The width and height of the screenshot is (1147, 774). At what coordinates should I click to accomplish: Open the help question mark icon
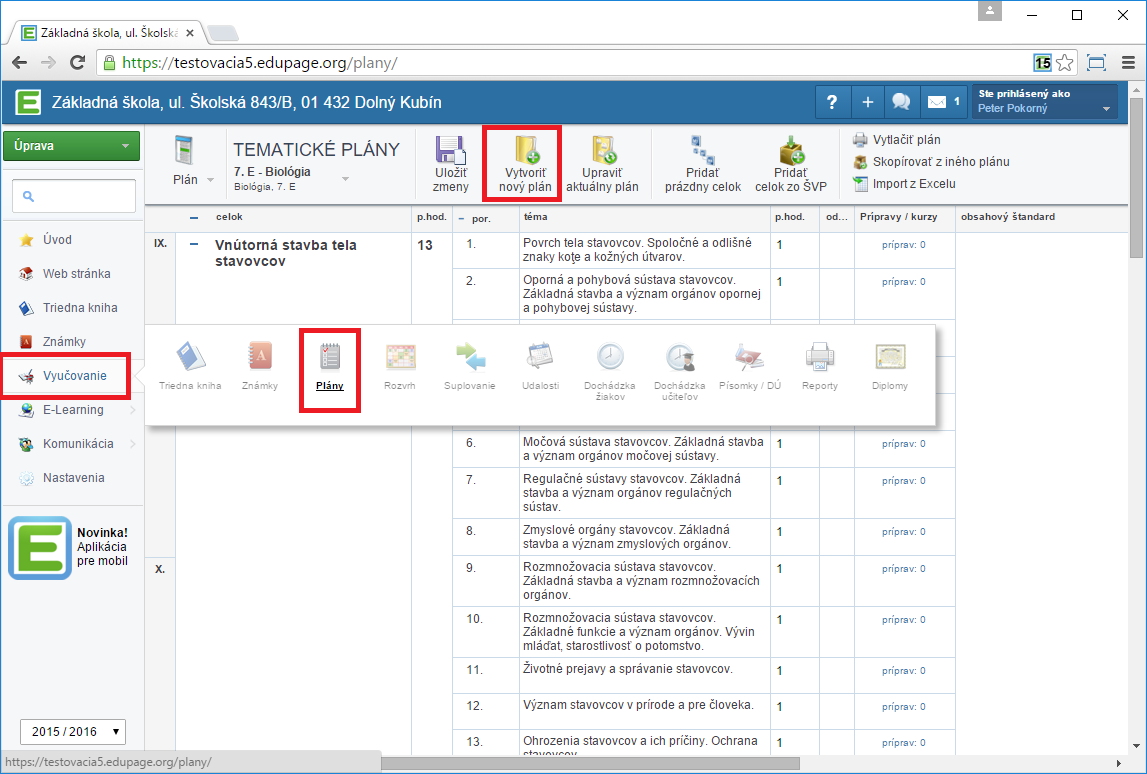pos(832,102)
